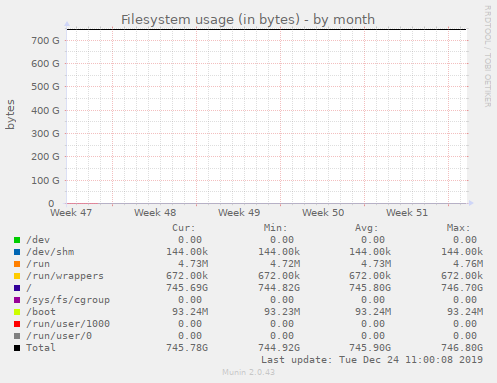This screenshot has height=383, width=497.
Task: Click the 200 G y-axis label
Action: (45, 157)
